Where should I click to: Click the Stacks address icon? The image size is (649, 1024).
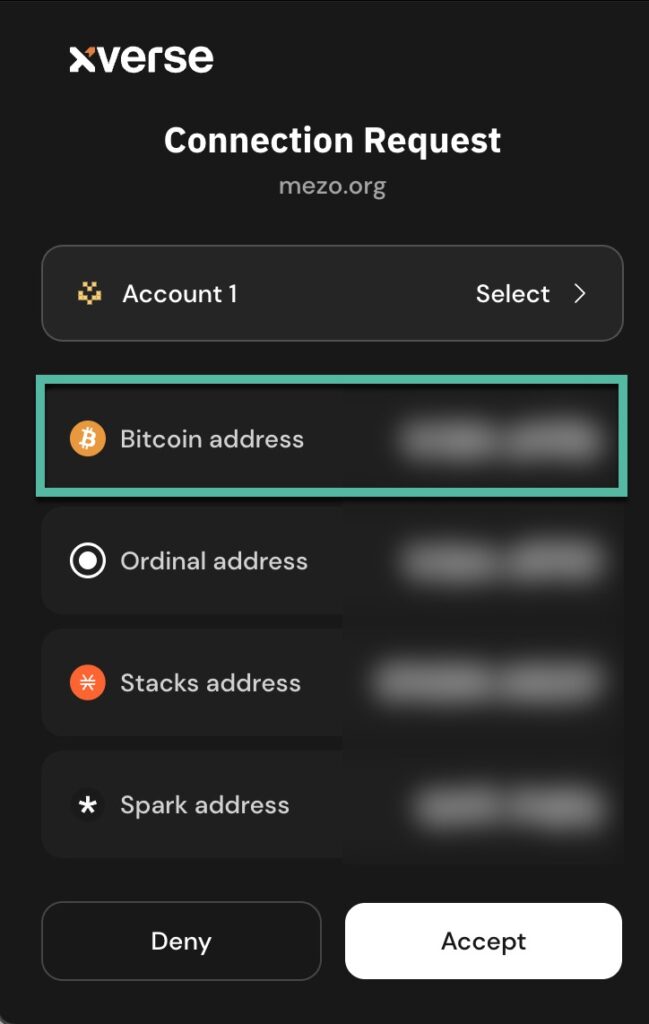(x=88, y=683)
